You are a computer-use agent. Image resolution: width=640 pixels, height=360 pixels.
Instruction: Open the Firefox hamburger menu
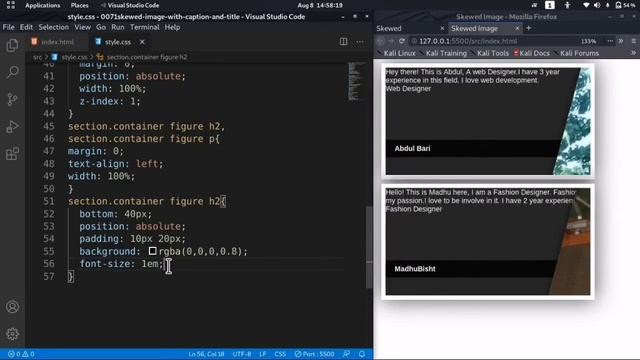(633, 41)
